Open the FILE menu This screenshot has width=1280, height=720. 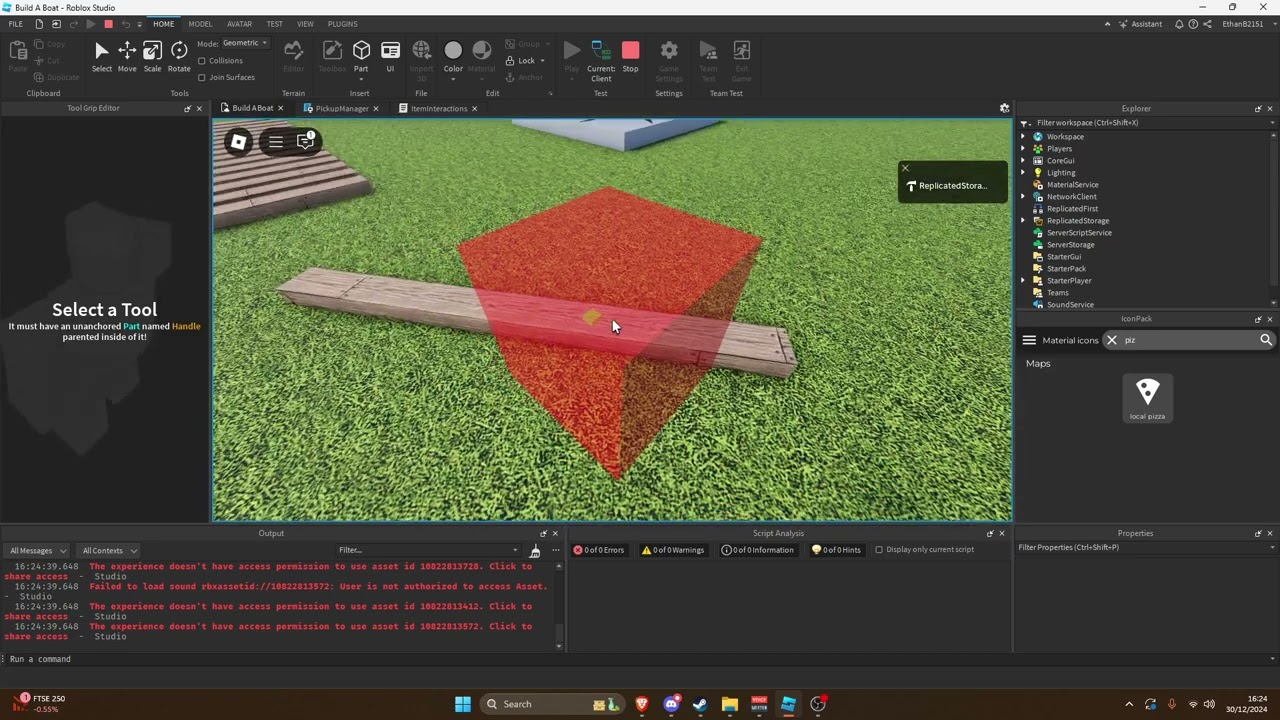(x=16, y=24)
